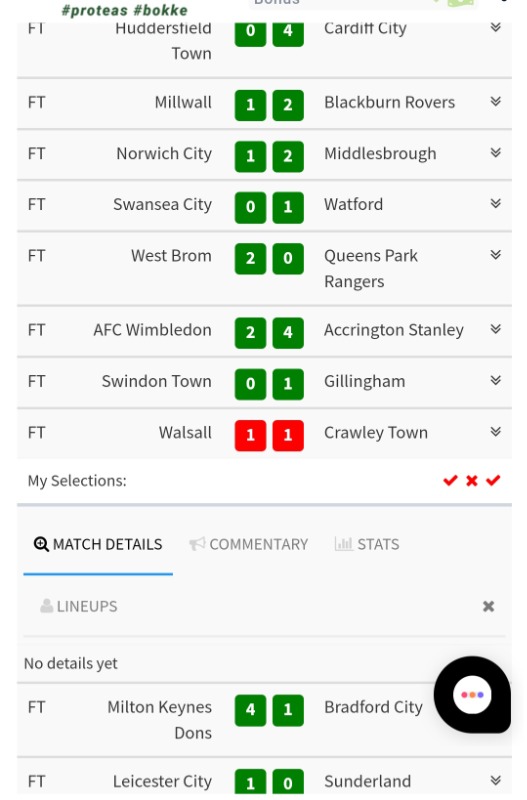Screen dimensions: 527x800
Task: Expand the Millwall vs Blackburn Rovers match
Action: (495, 102)
